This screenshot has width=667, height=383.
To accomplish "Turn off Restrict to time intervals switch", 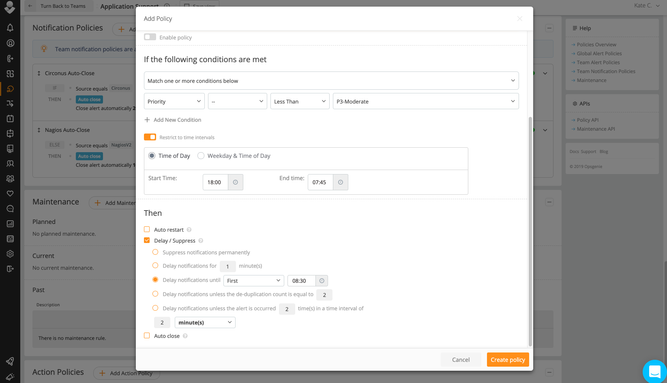I will [x=150, y=137].
